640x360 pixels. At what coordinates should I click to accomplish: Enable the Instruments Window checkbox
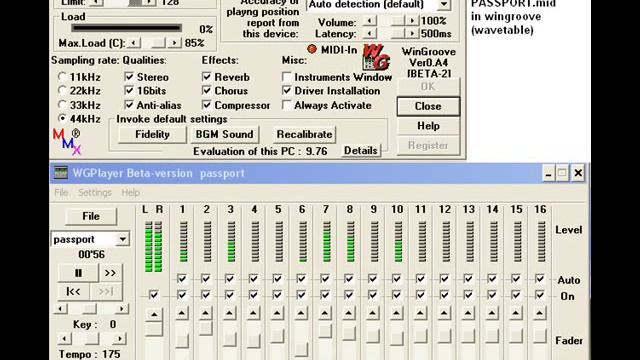coord(287,76)
